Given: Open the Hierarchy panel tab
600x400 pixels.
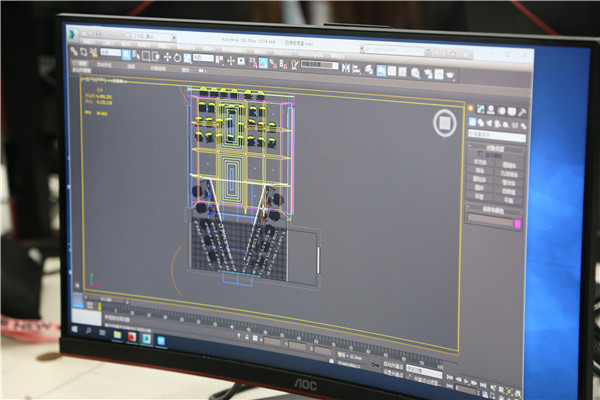Looking at the screenshot, I should click(x=492, y=110).
